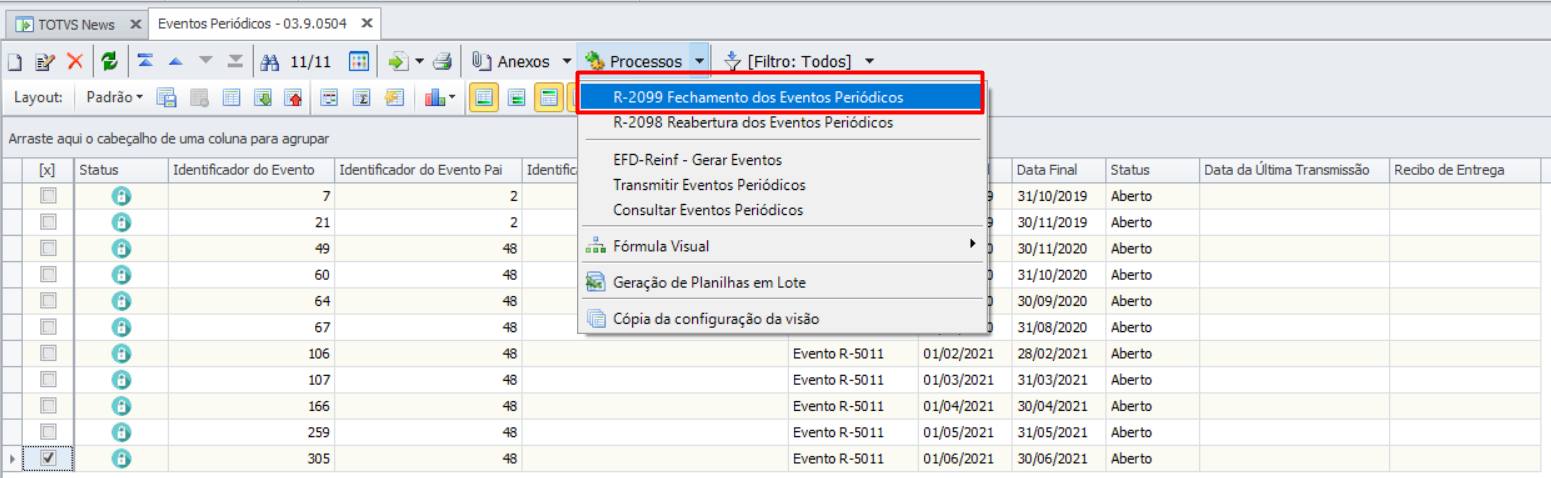1551x478 pixels.
Task: Click lock status icon in row 7
Action: 121,196
